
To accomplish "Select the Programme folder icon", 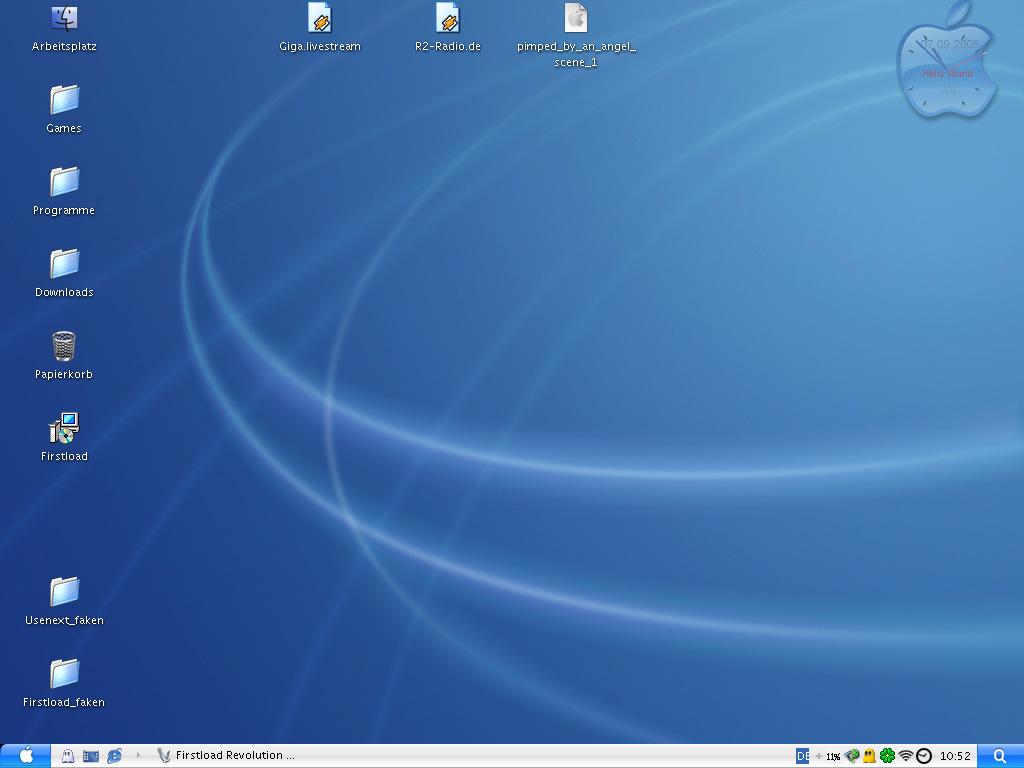I will (64, 191).
